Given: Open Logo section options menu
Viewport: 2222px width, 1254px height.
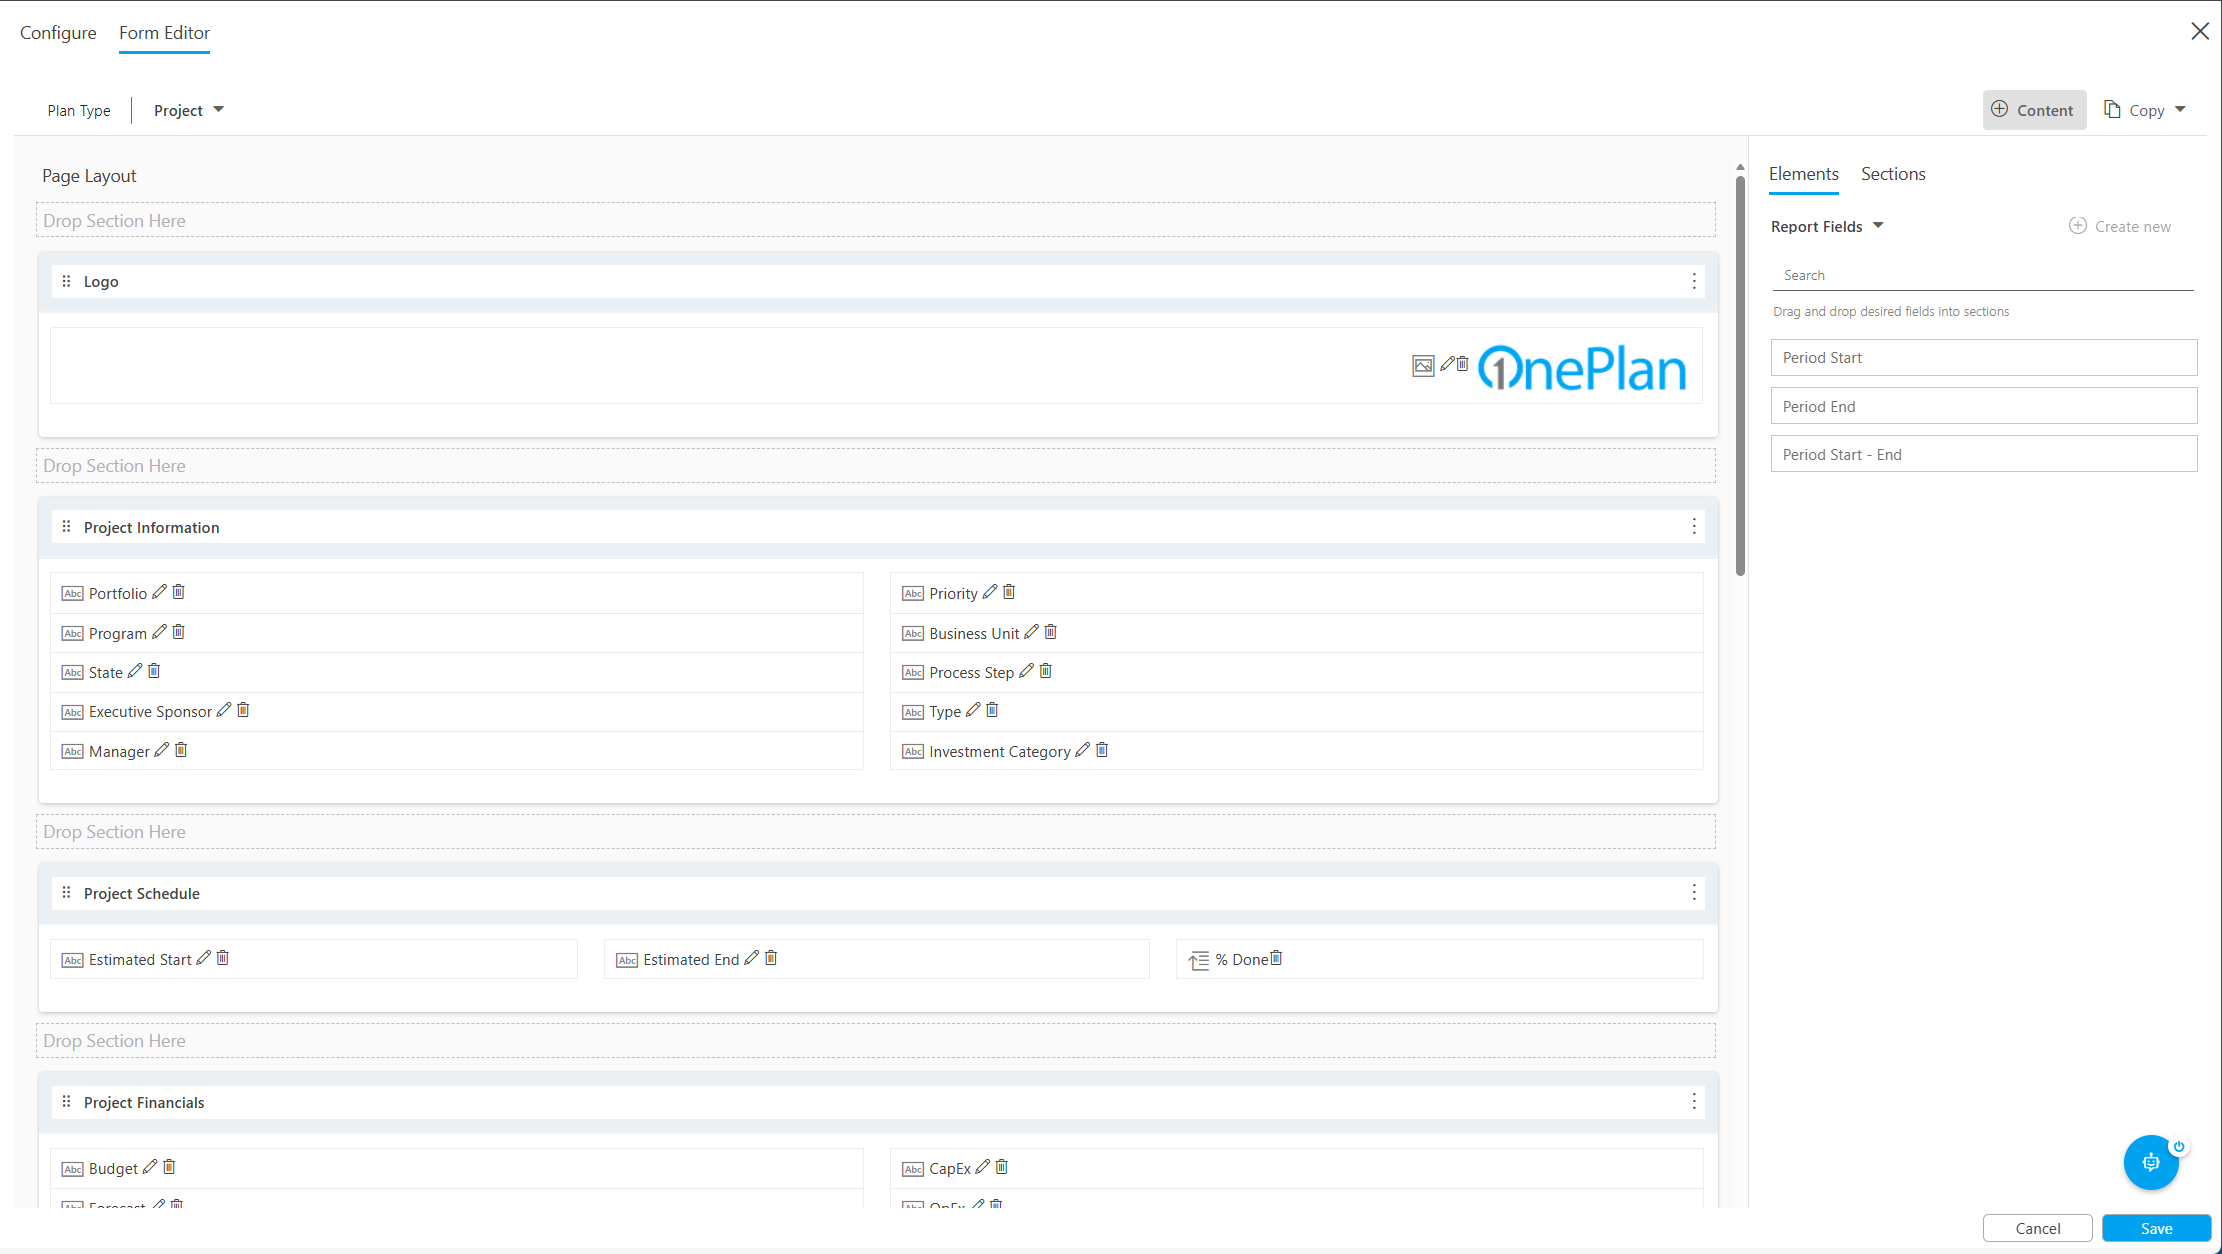Looking at the screenshot, I should pos(1694,281).
